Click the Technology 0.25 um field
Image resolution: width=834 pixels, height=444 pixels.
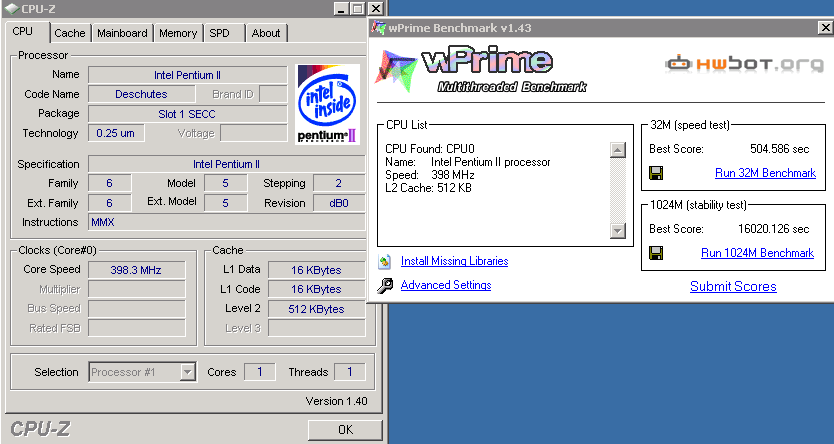pos(116,133)
